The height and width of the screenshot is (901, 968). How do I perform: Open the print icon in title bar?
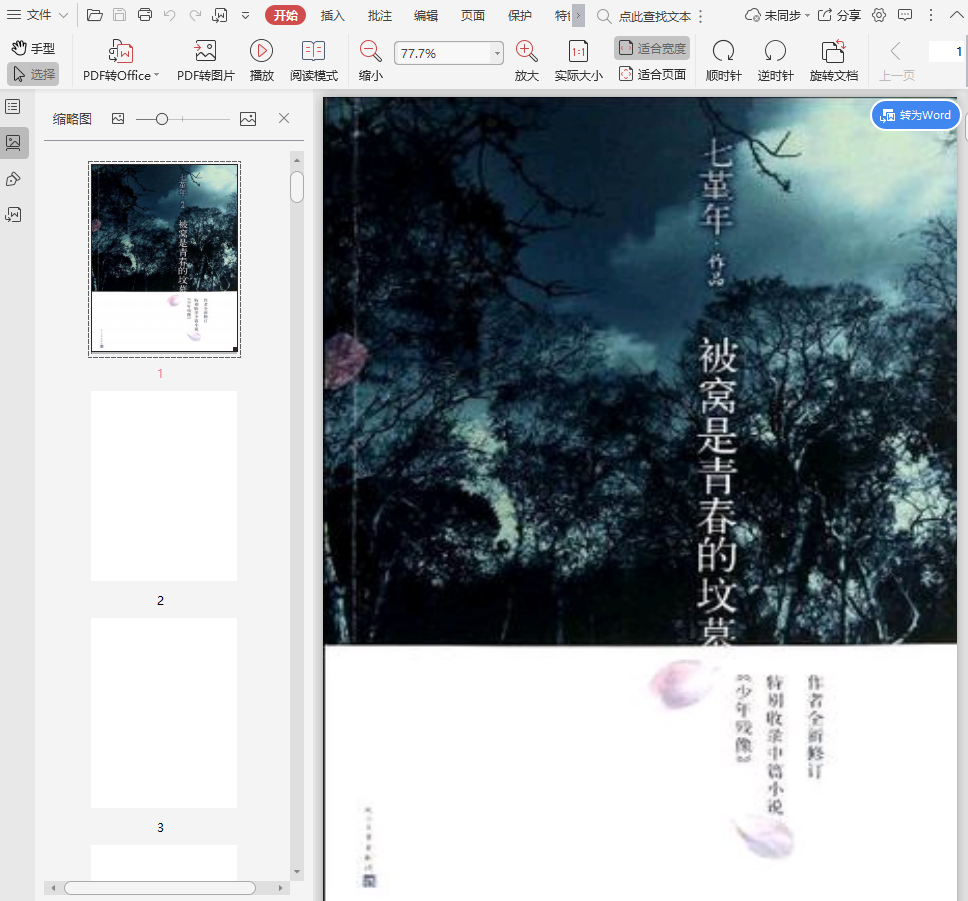click(x=145, y=15)
